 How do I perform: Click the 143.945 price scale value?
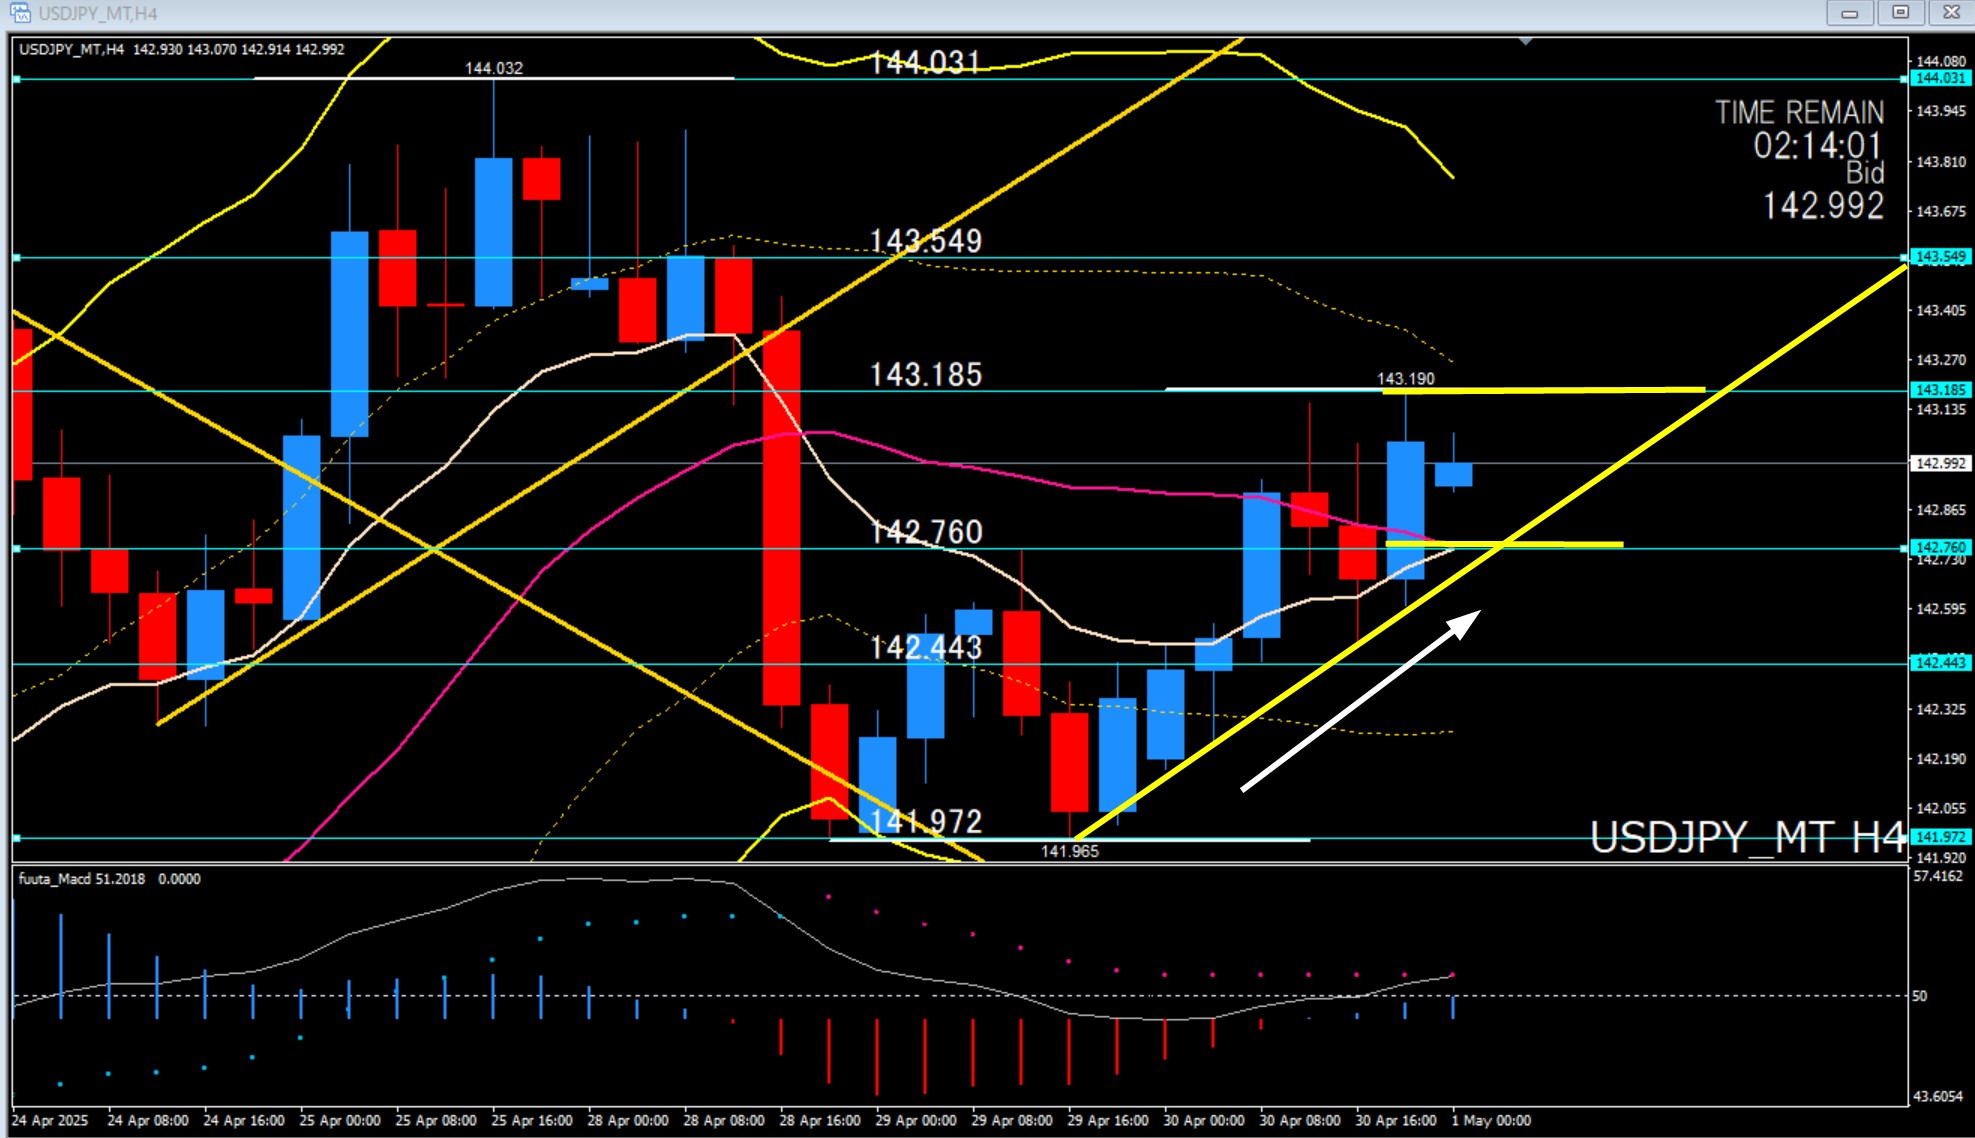point(1940,111)
